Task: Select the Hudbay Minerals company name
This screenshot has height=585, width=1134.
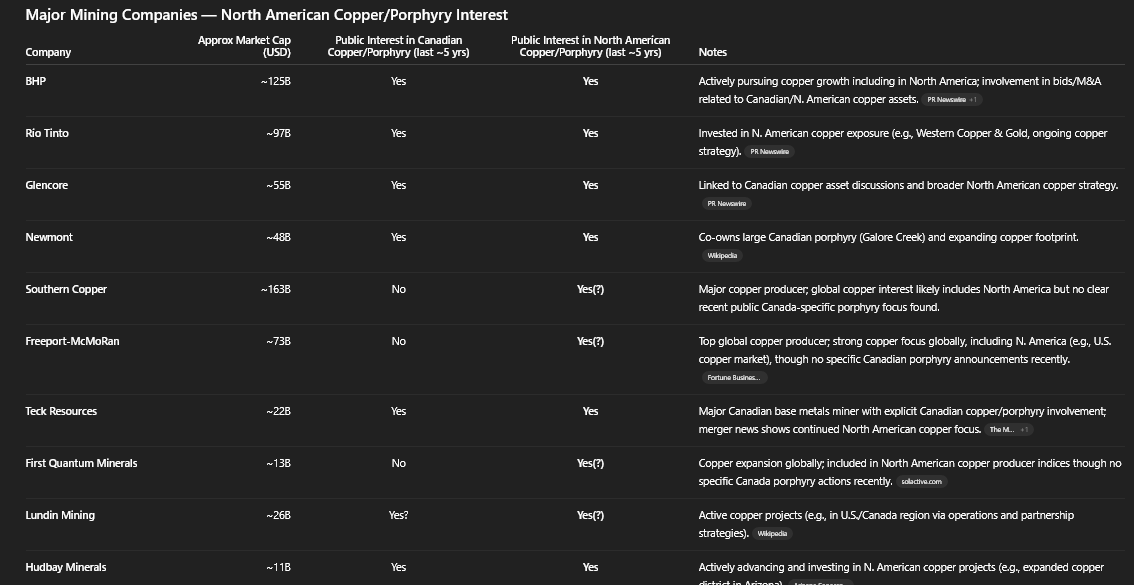Action: (x=66, y=567)
